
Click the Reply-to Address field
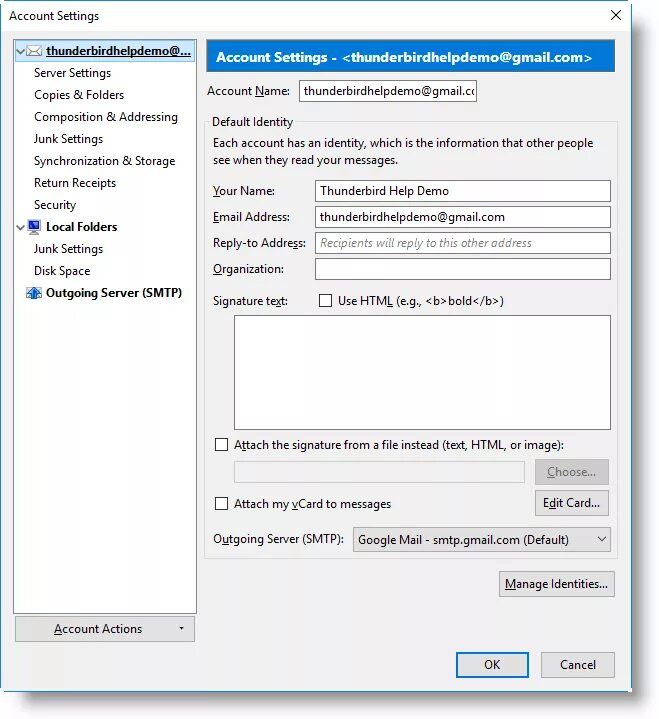pos(463,243)
